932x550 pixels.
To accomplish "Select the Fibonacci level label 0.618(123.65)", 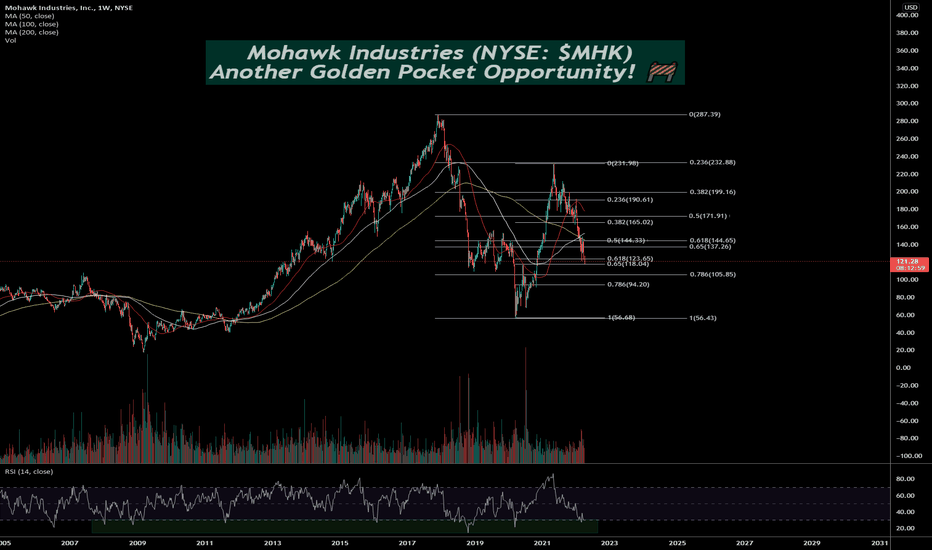I will tap(629, 259).
